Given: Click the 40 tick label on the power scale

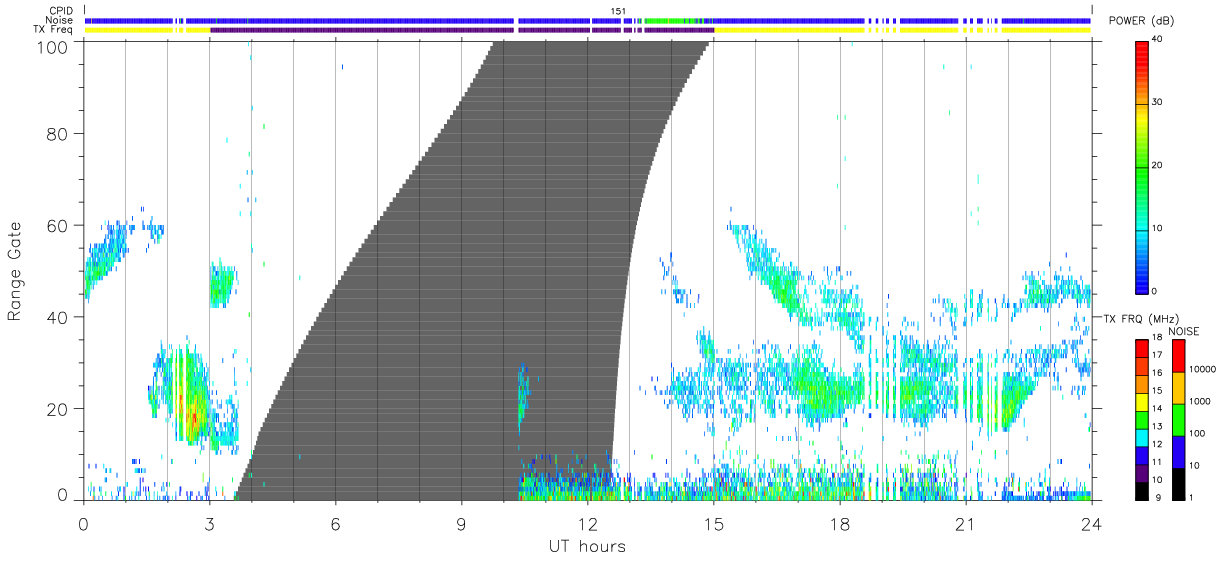Looking at the screenshot, I should pyautogui.click(x=1157, y=39).
